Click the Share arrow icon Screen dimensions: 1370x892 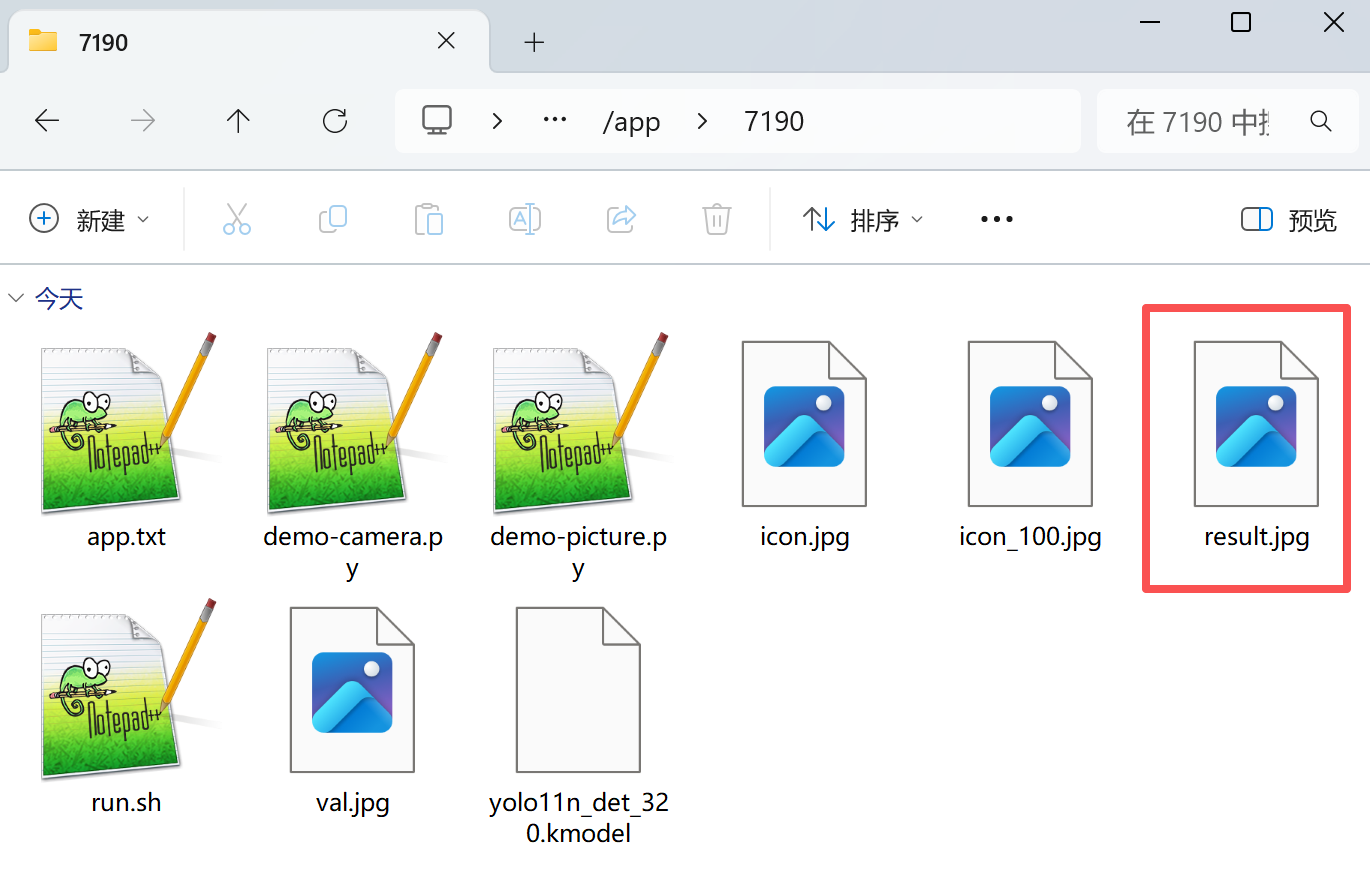(x=621, y=219)
